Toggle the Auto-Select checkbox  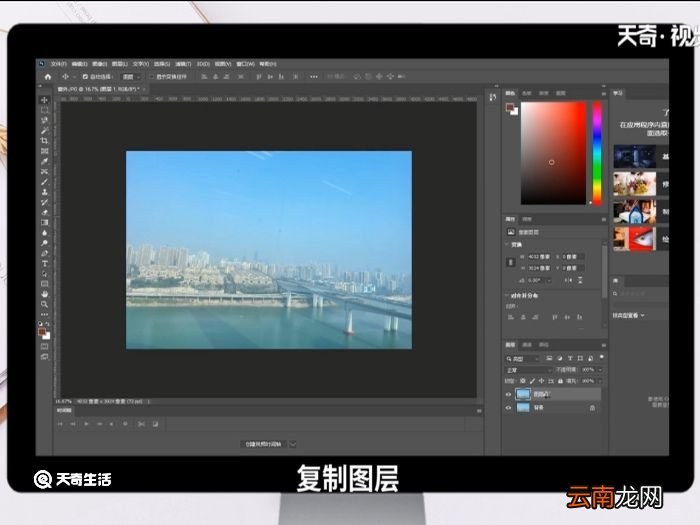coord(85,77)
